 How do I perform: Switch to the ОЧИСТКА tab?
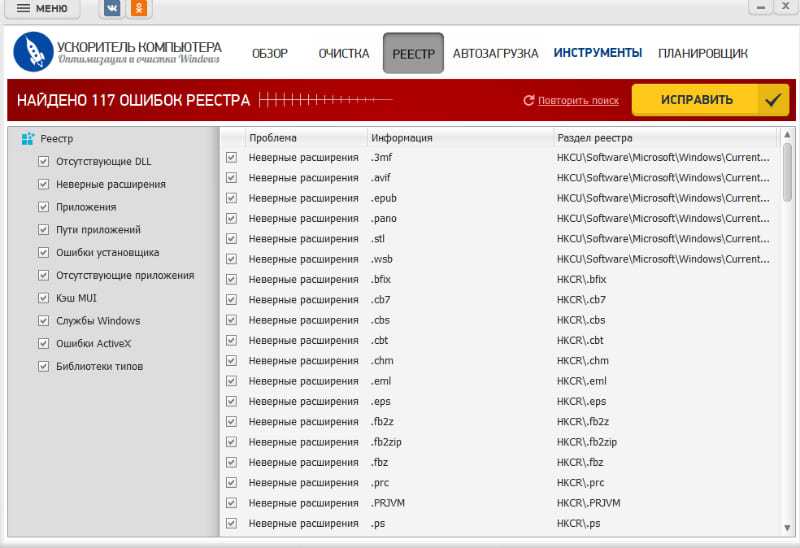[344, 54]
